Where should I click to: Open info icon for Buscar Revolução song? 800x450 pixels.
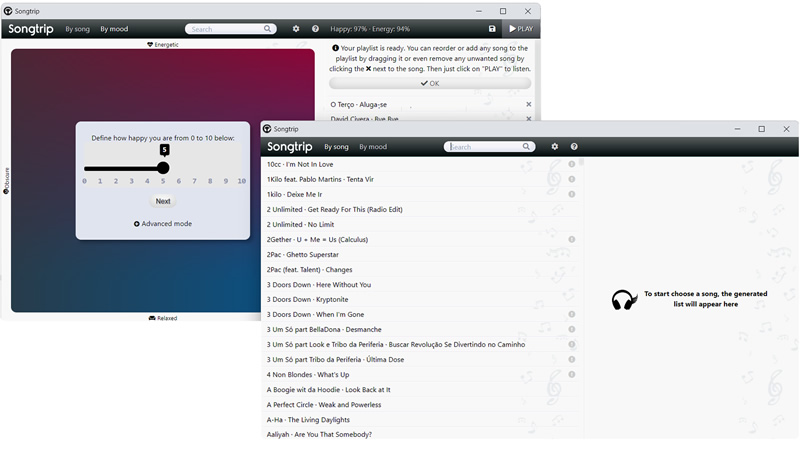click(571, 344)
